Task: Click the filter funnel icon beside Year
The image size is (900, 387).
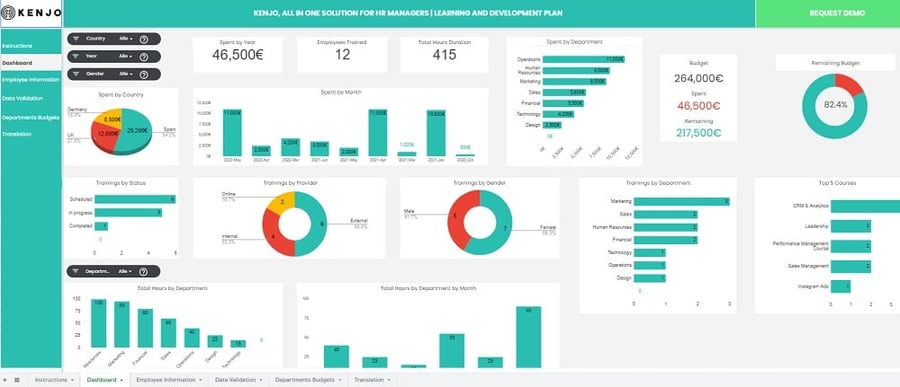Action: (x=75, y=56)
